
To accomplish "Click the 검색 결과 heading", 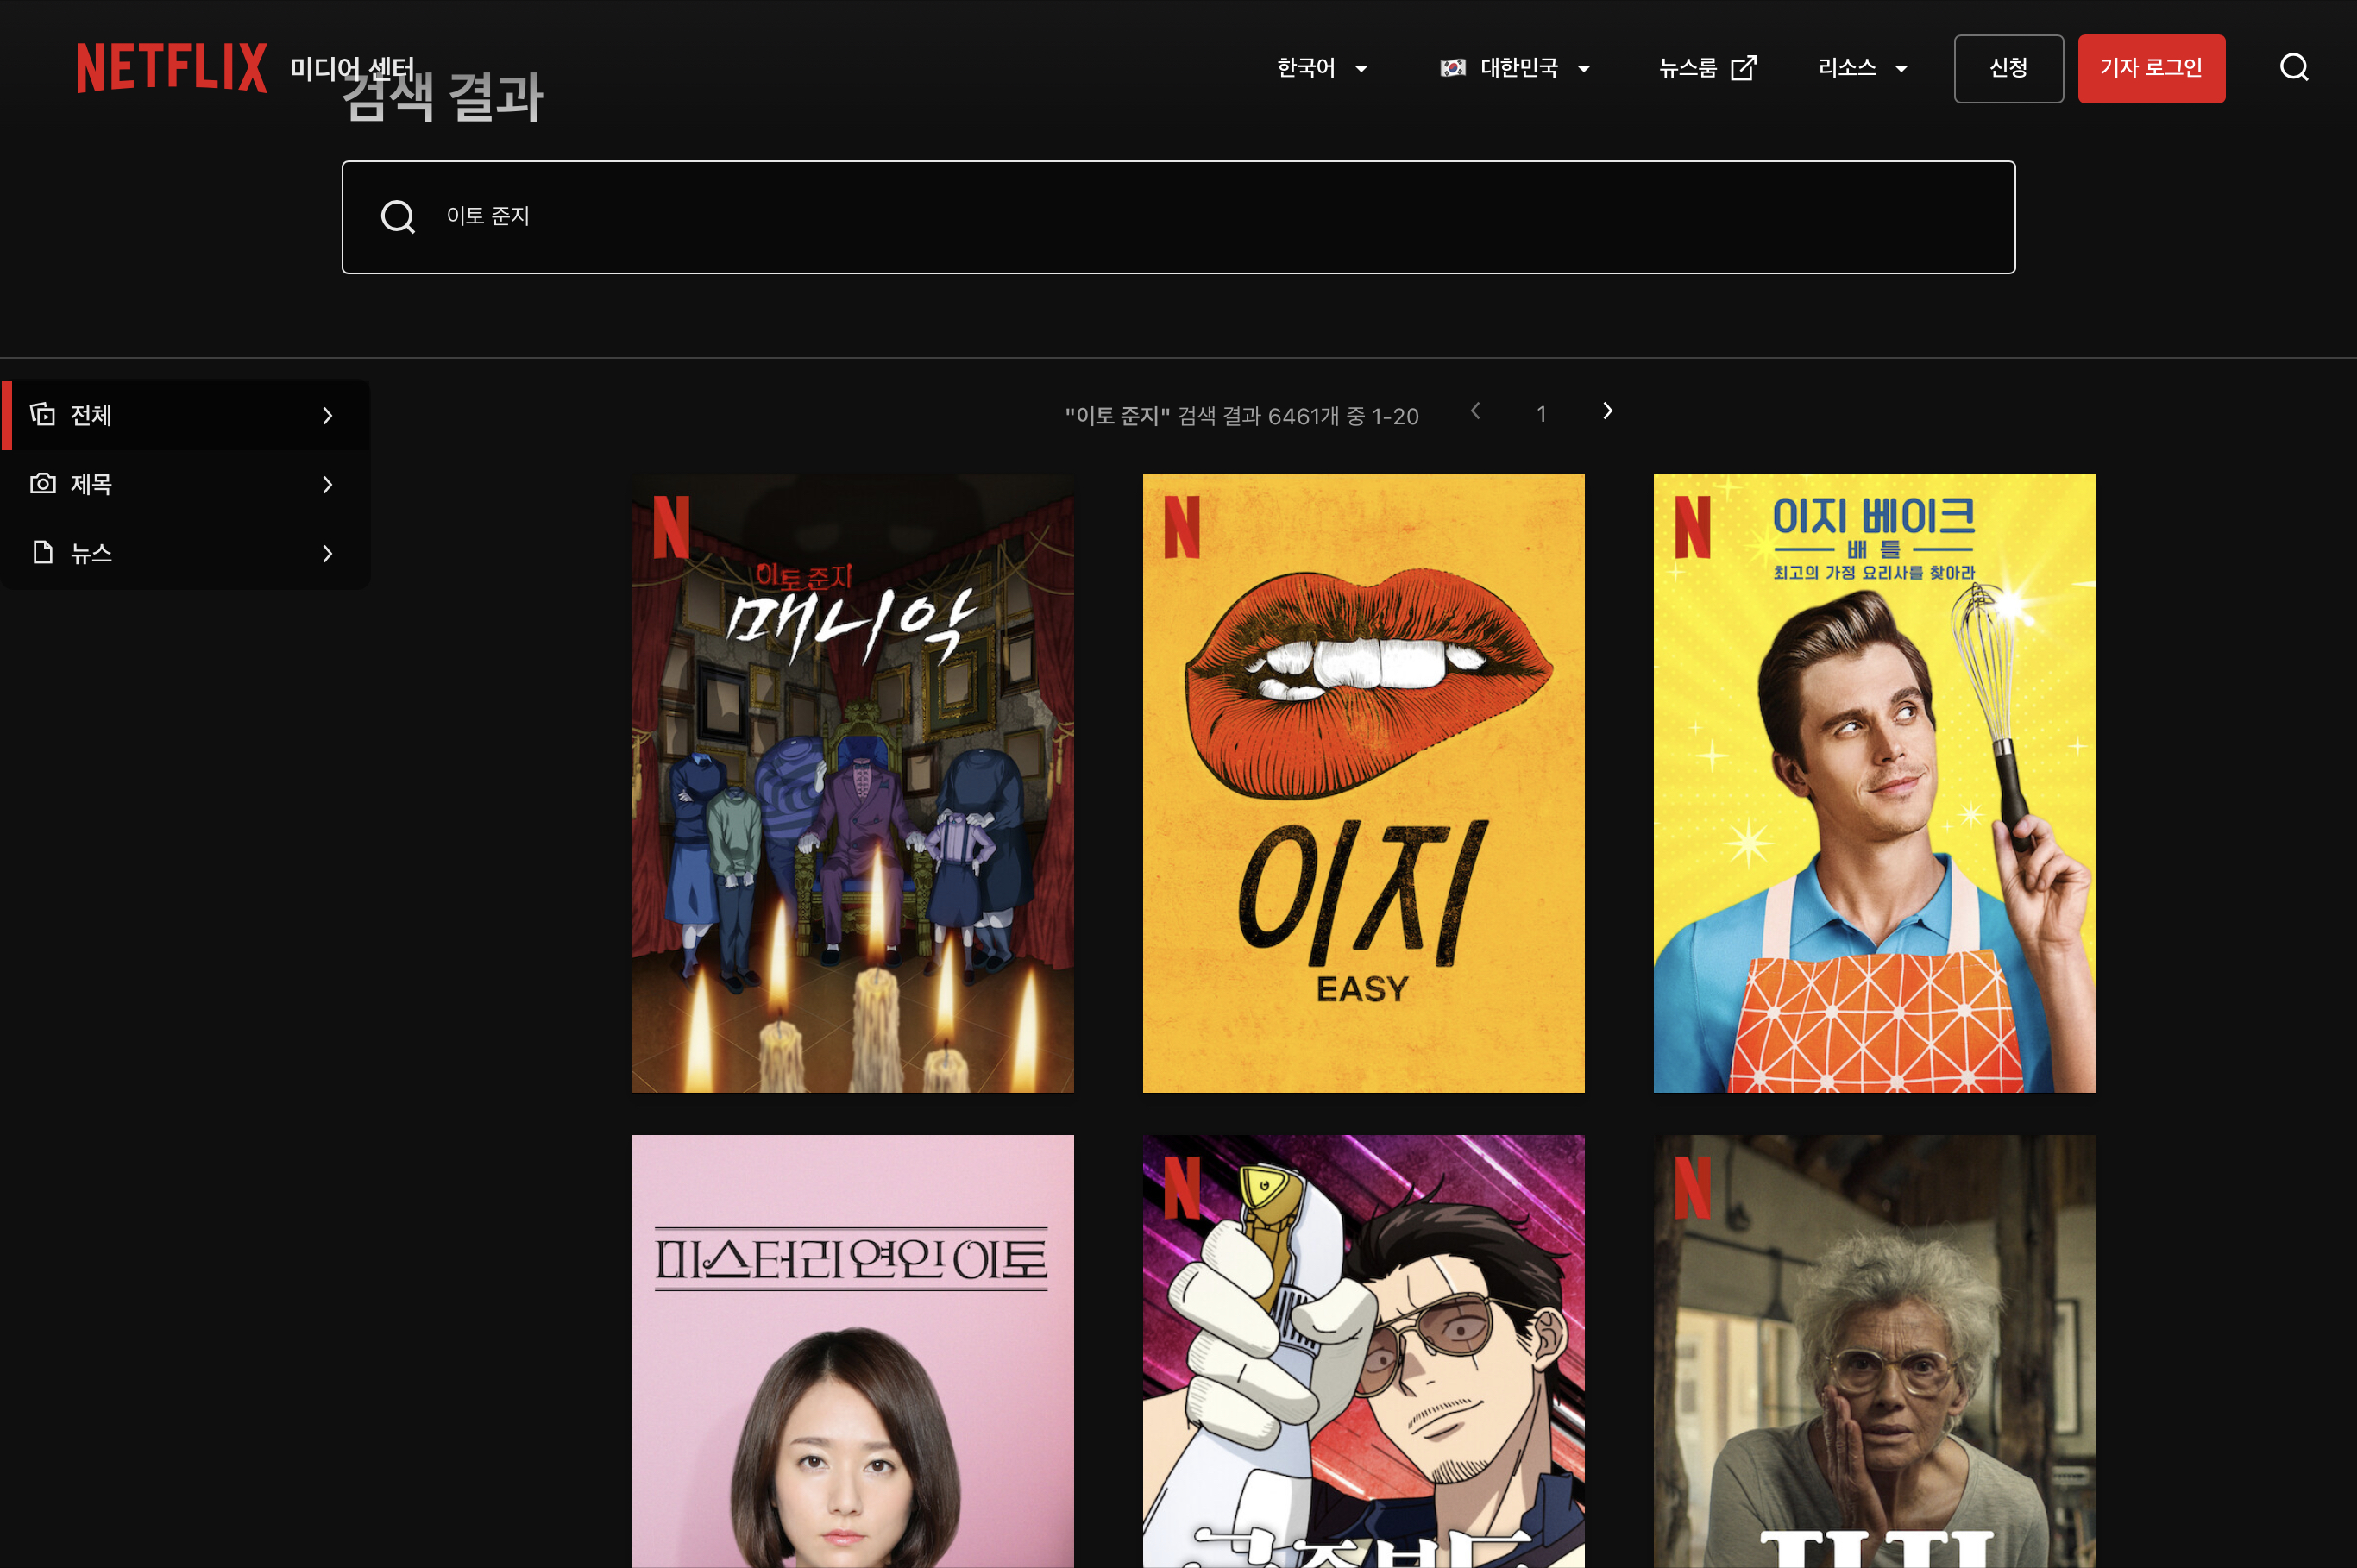I will click(x=442, y=97).
